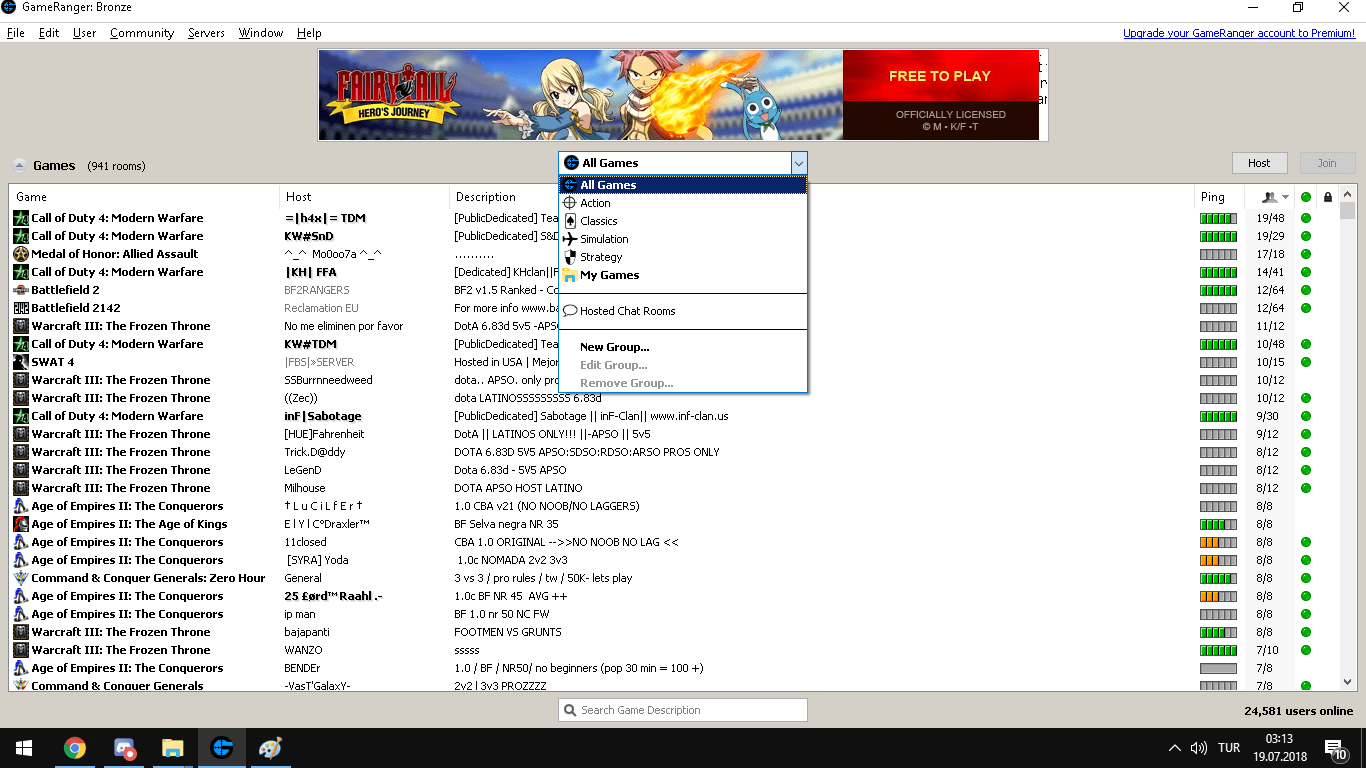Image resolution: width=1366 pixels, height=768 pixels.
Task: Open the Edit menu
Action: (49, 33)
